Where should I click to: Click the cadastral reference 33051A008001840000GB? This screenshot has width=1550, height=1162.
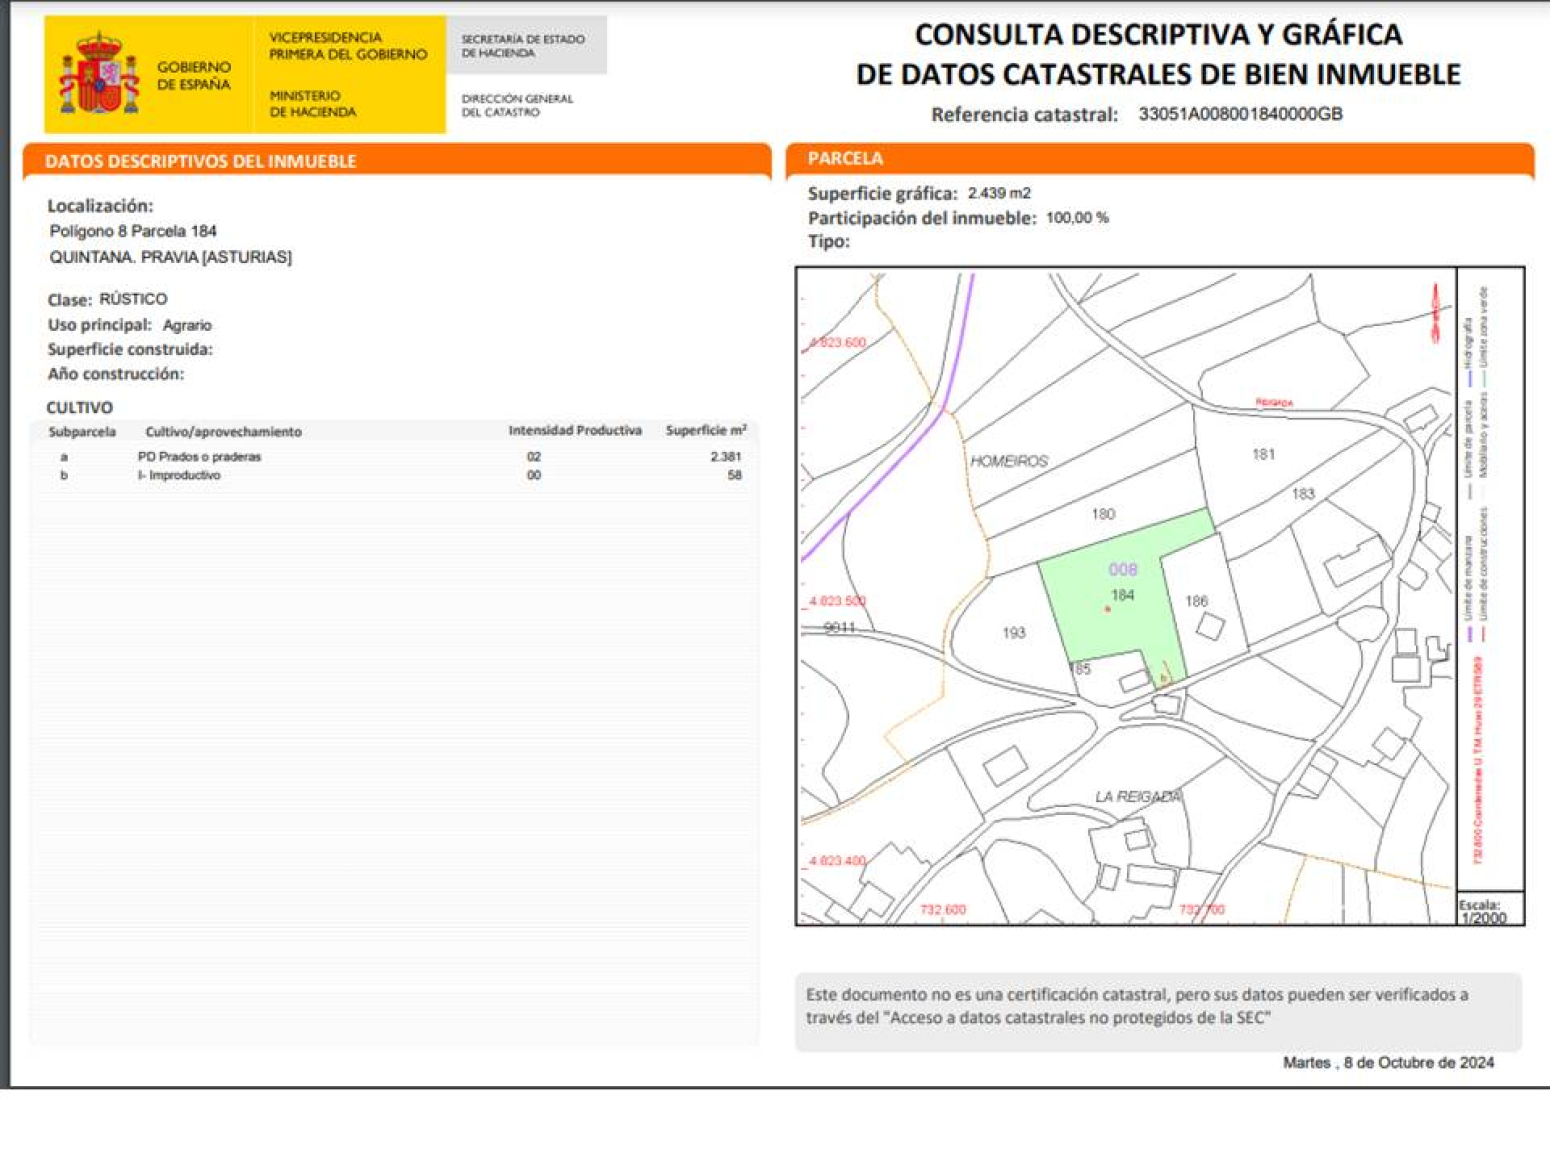1240,114
